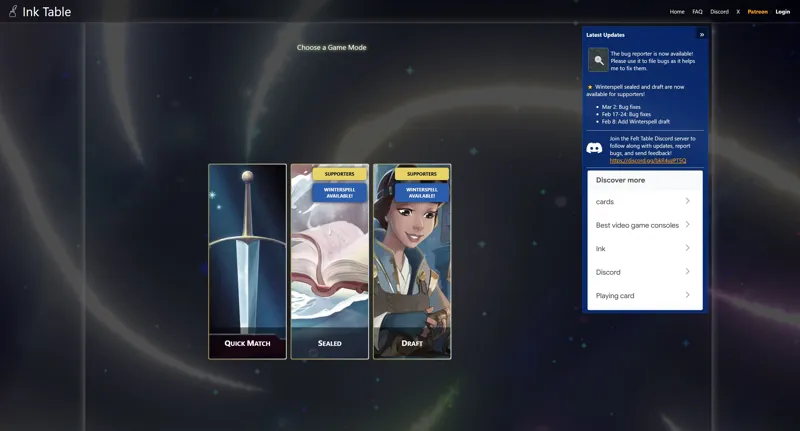Click the Ink Table logo icon
The width and height of the screenshot is (800, 431).
tap(13, 12)
